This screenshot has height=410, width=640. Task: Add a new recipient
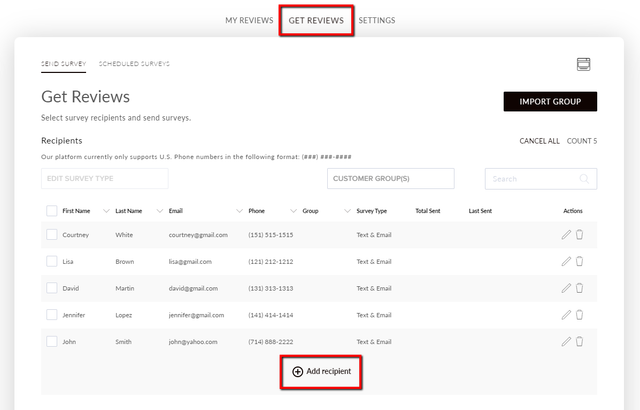coord(322,372)
